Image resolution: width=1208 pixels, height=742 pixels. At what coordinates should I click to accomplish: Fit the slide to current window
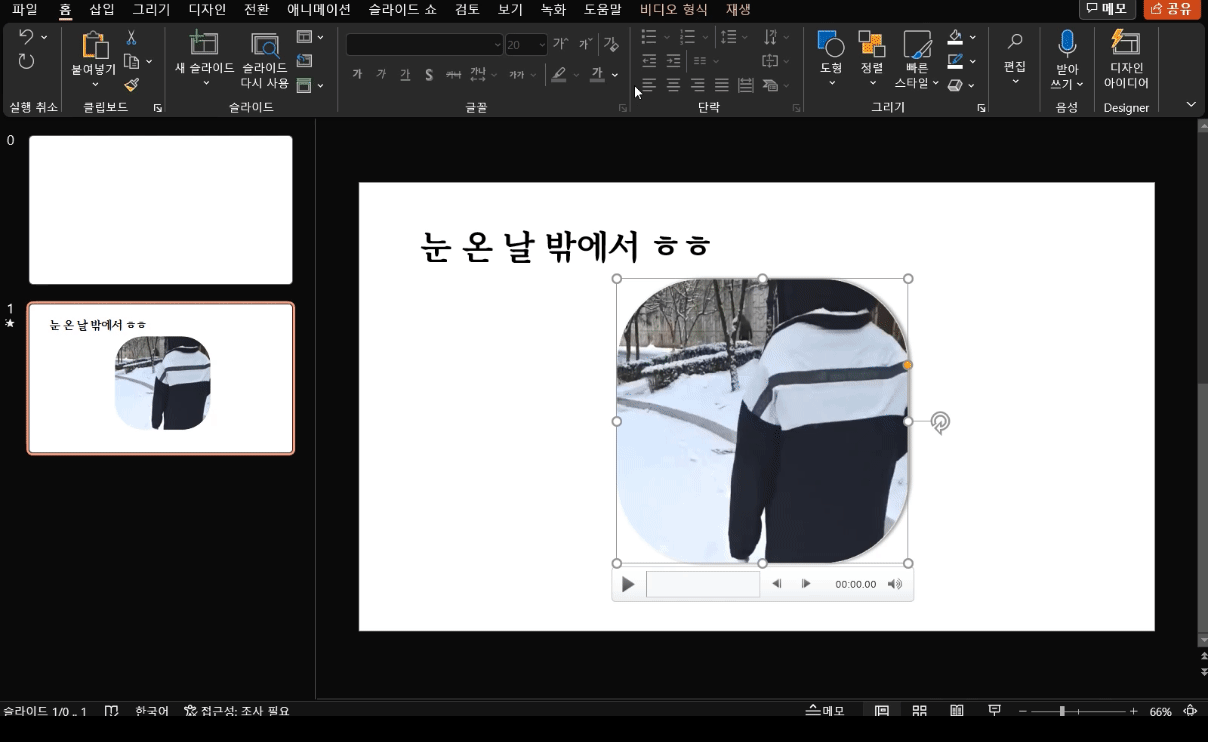click(x=1191, y=711)
